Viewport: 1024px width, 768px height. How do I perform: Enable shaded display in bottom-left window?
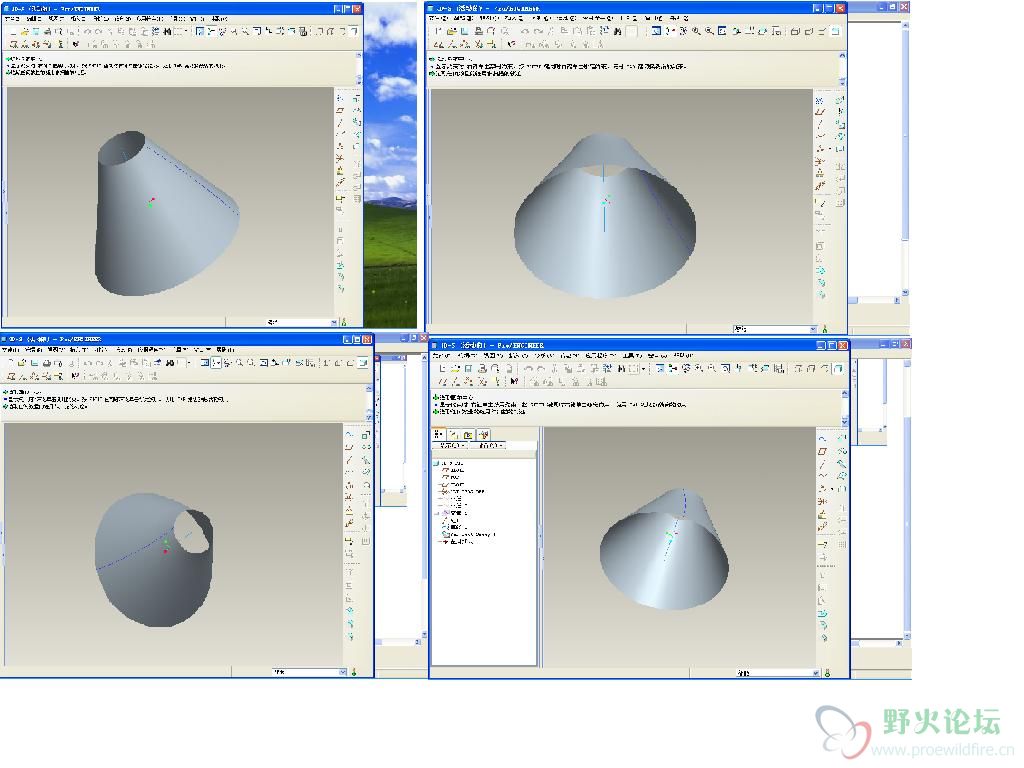(x=363, y=363)
